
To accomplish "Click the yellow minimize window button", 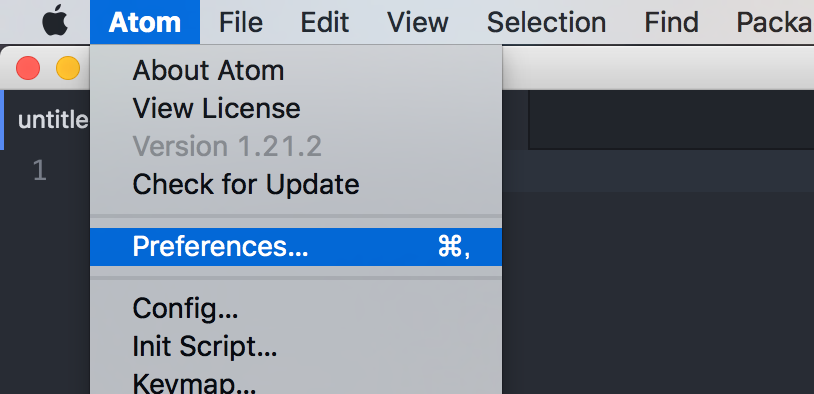I will [x=68, y=68].
